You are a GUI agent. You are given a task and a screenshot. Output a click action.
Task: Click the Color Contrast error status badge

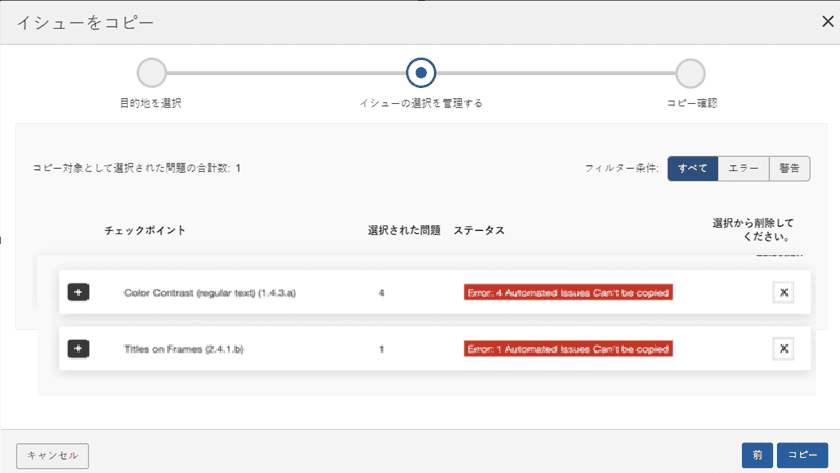(567, 293)
